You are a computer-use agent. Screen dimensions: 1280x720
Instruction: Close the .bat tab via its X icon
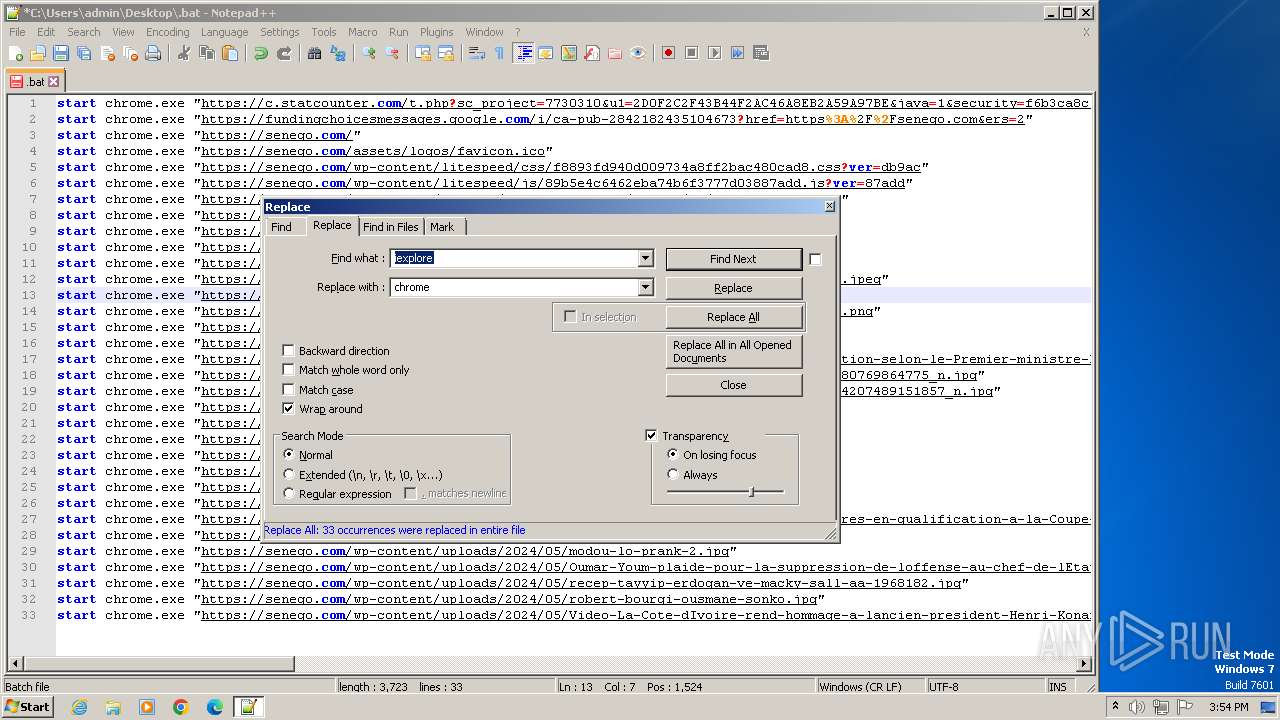[54, 82]
